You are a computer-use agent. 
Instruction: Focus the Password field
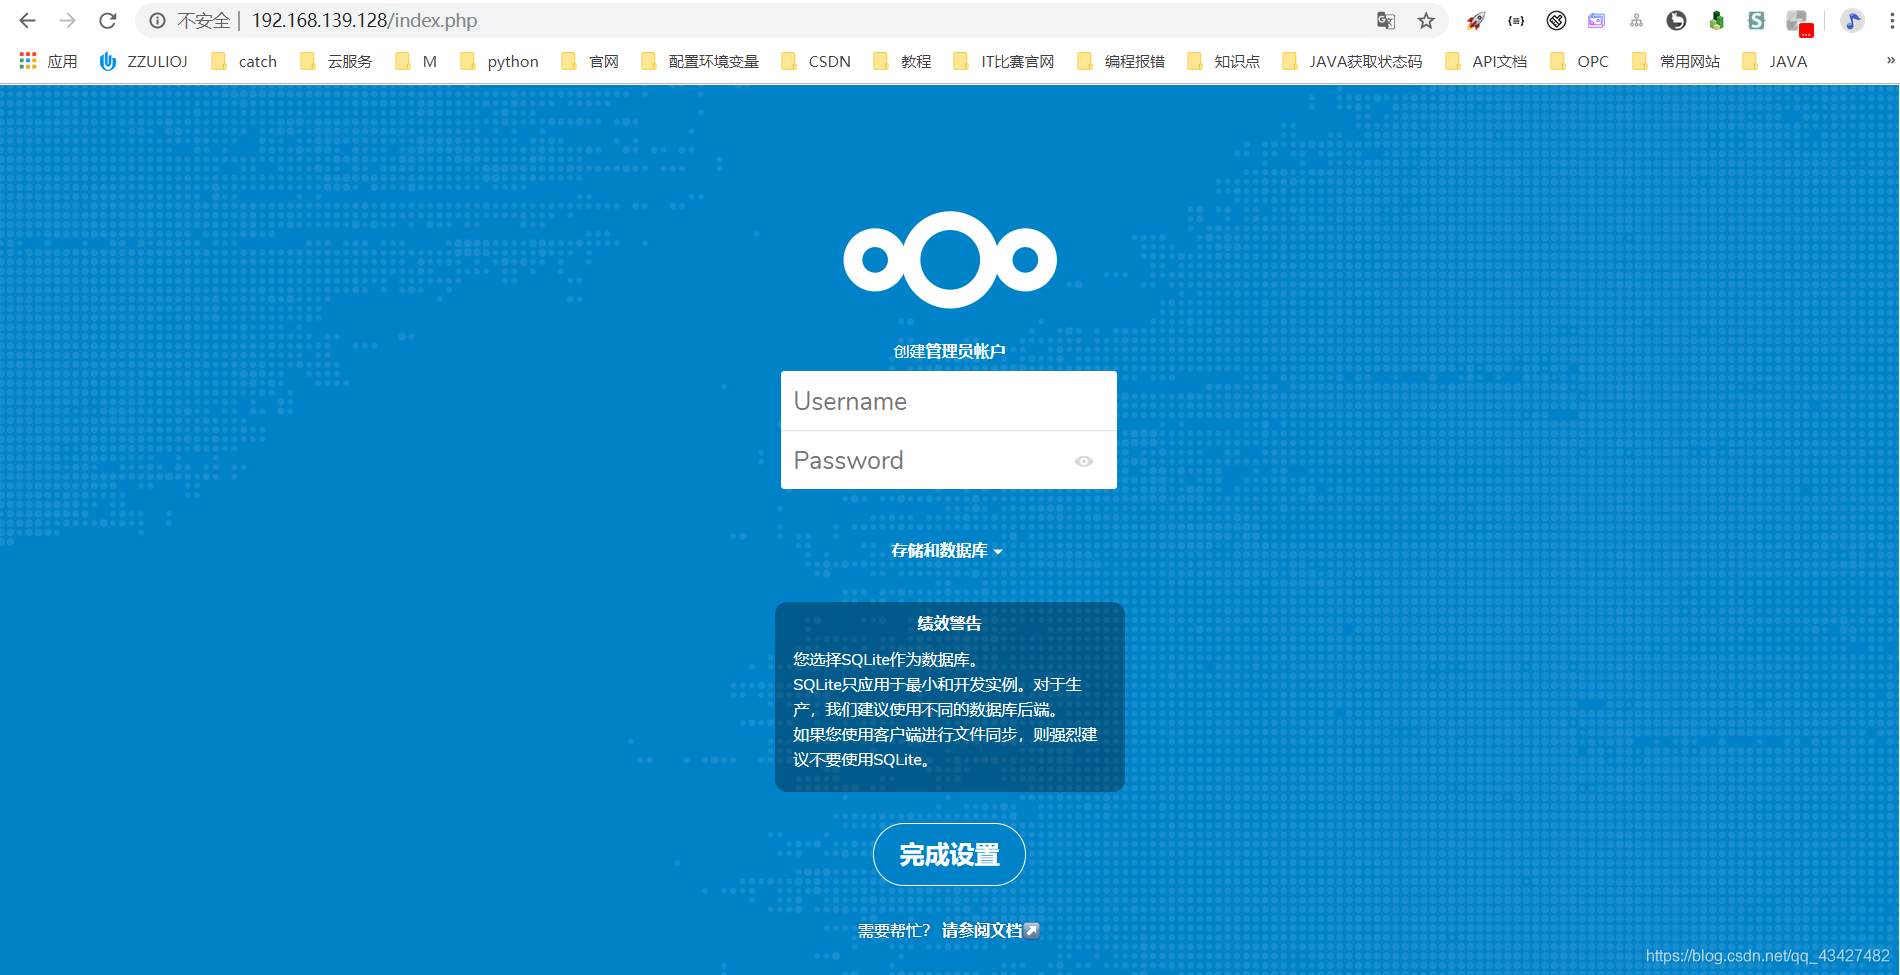pyautogui.click(x=949, y=460)
